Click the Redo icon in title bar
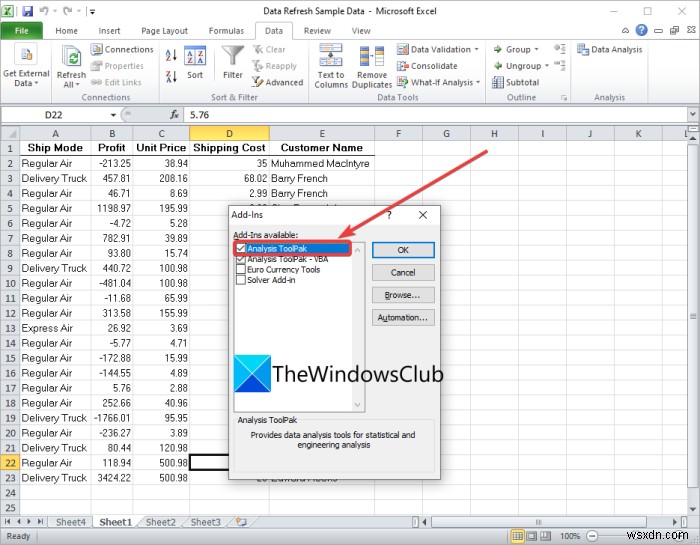The height and width of the screenshot is (545, 700). coord(67,11)
